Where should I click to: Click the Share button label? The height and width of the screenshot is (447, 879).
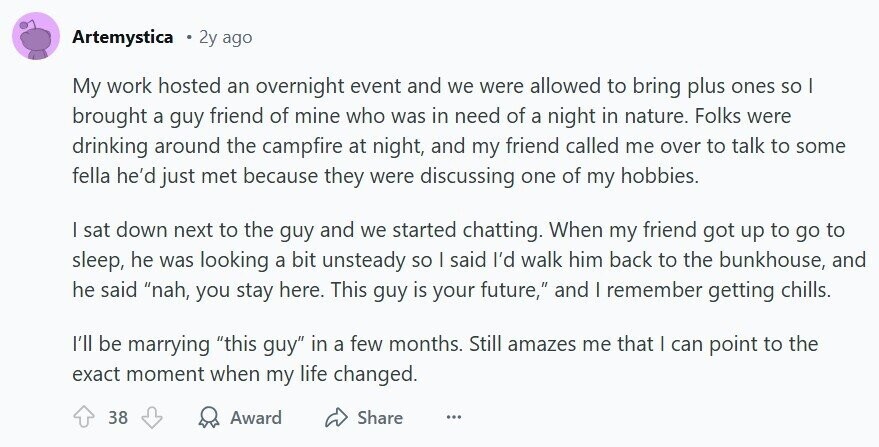[x=380, y=417]
